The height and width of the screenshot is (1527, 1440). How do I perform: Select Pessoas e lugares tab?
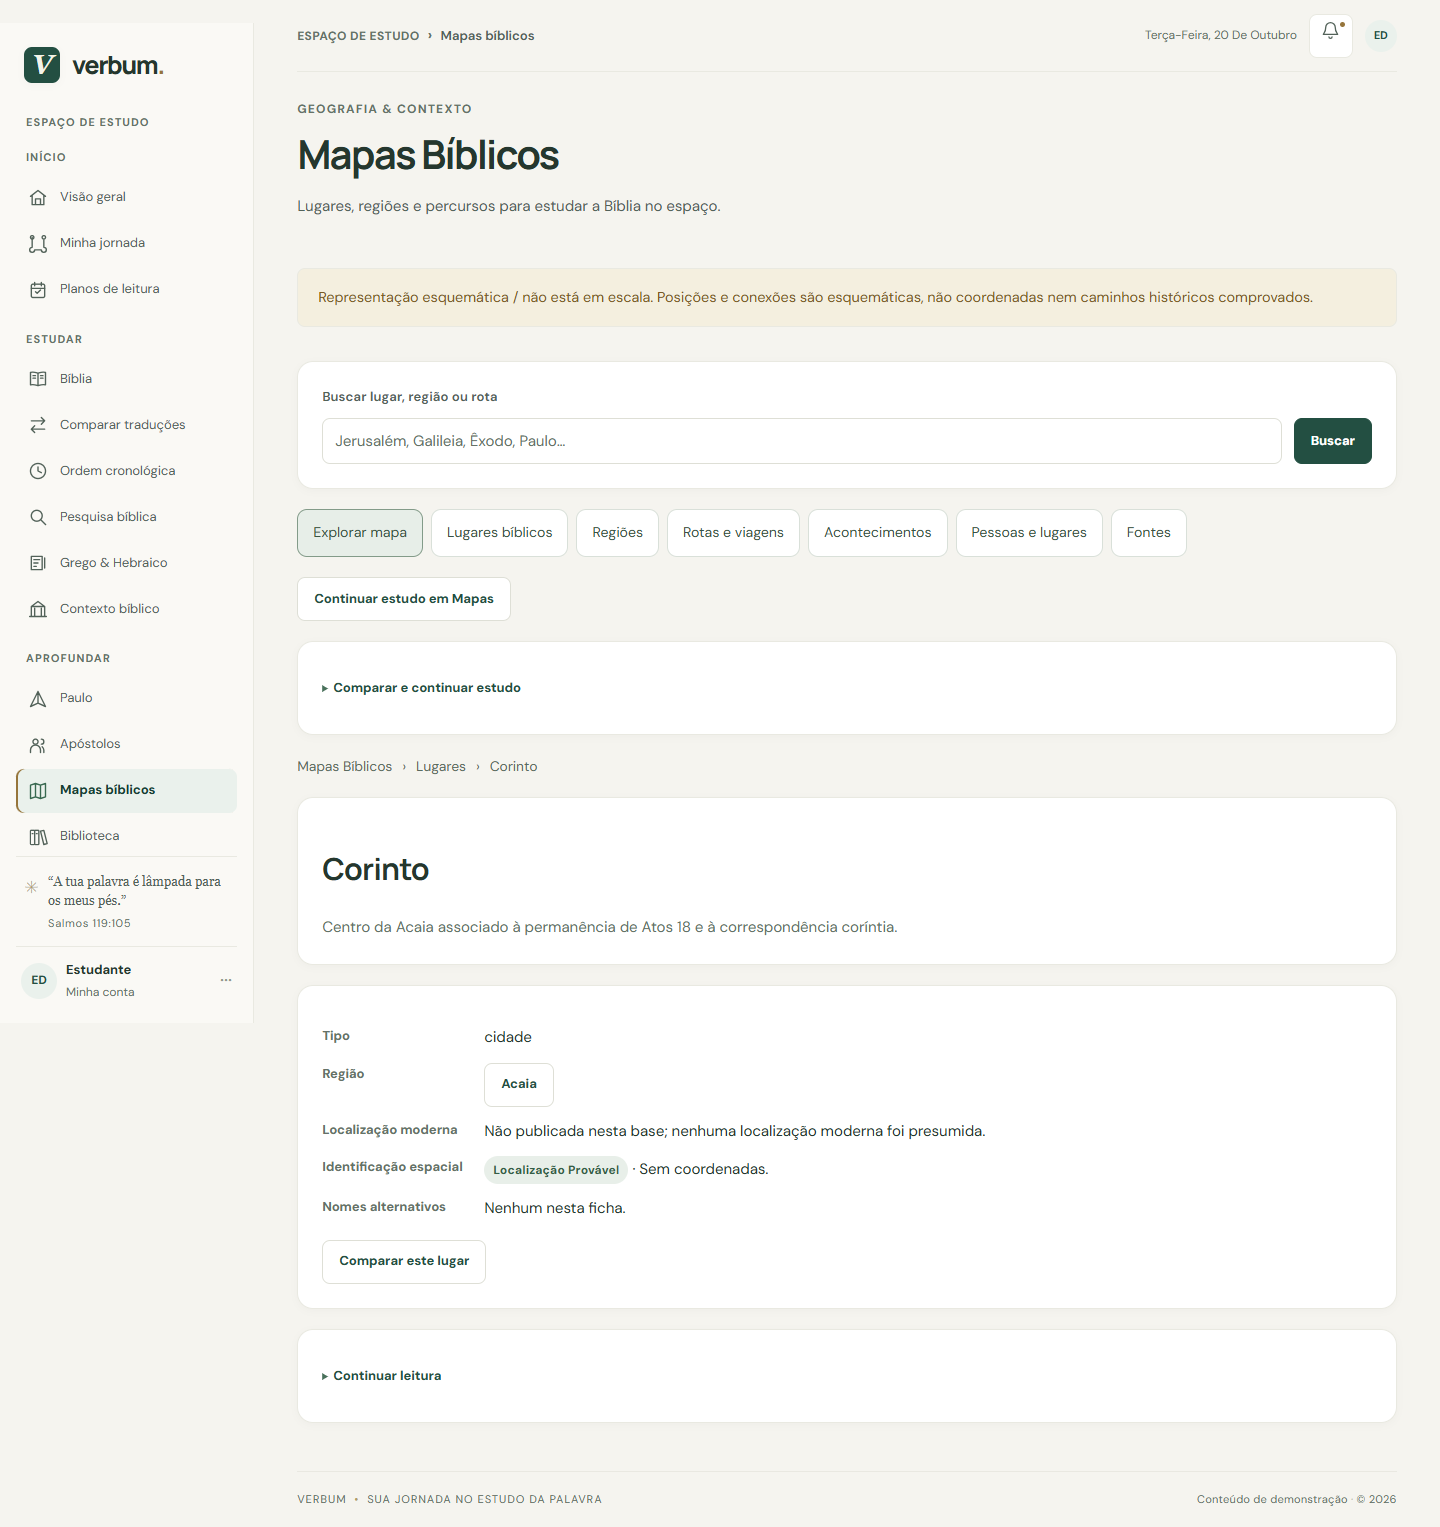pyautogui.click(x=1029, y=533)
